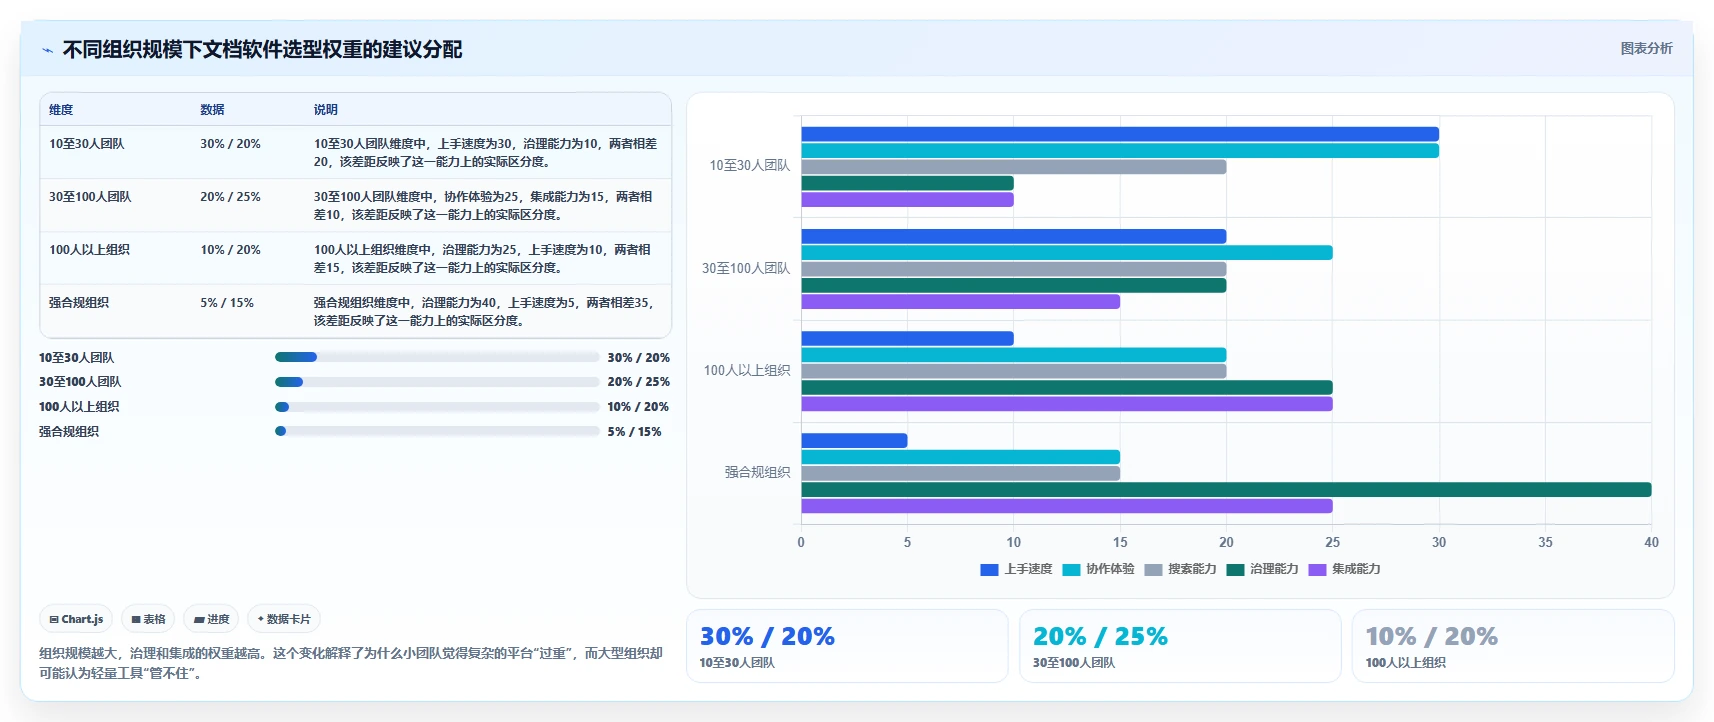Viewport: 1714px width, 722px height.
Task: Click the 集成能力 bar for 100人以上组织
Action: (x=1067, y=404)
